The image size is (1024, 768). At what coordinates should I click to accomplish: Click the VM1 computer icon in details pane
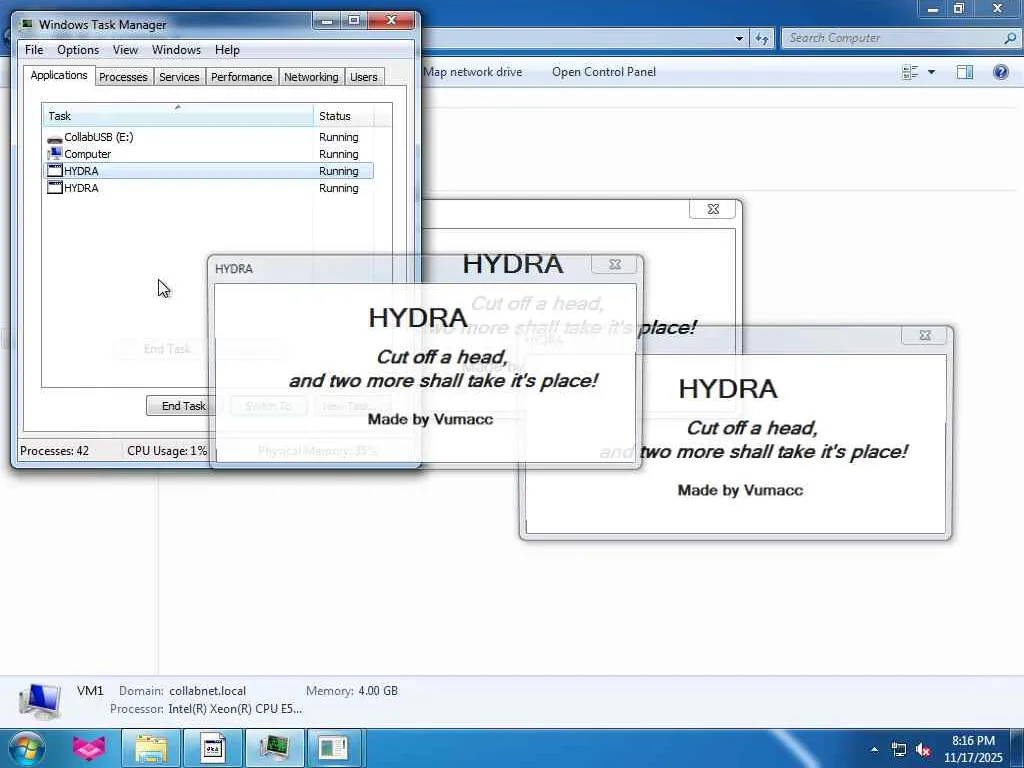click(40, 700)
